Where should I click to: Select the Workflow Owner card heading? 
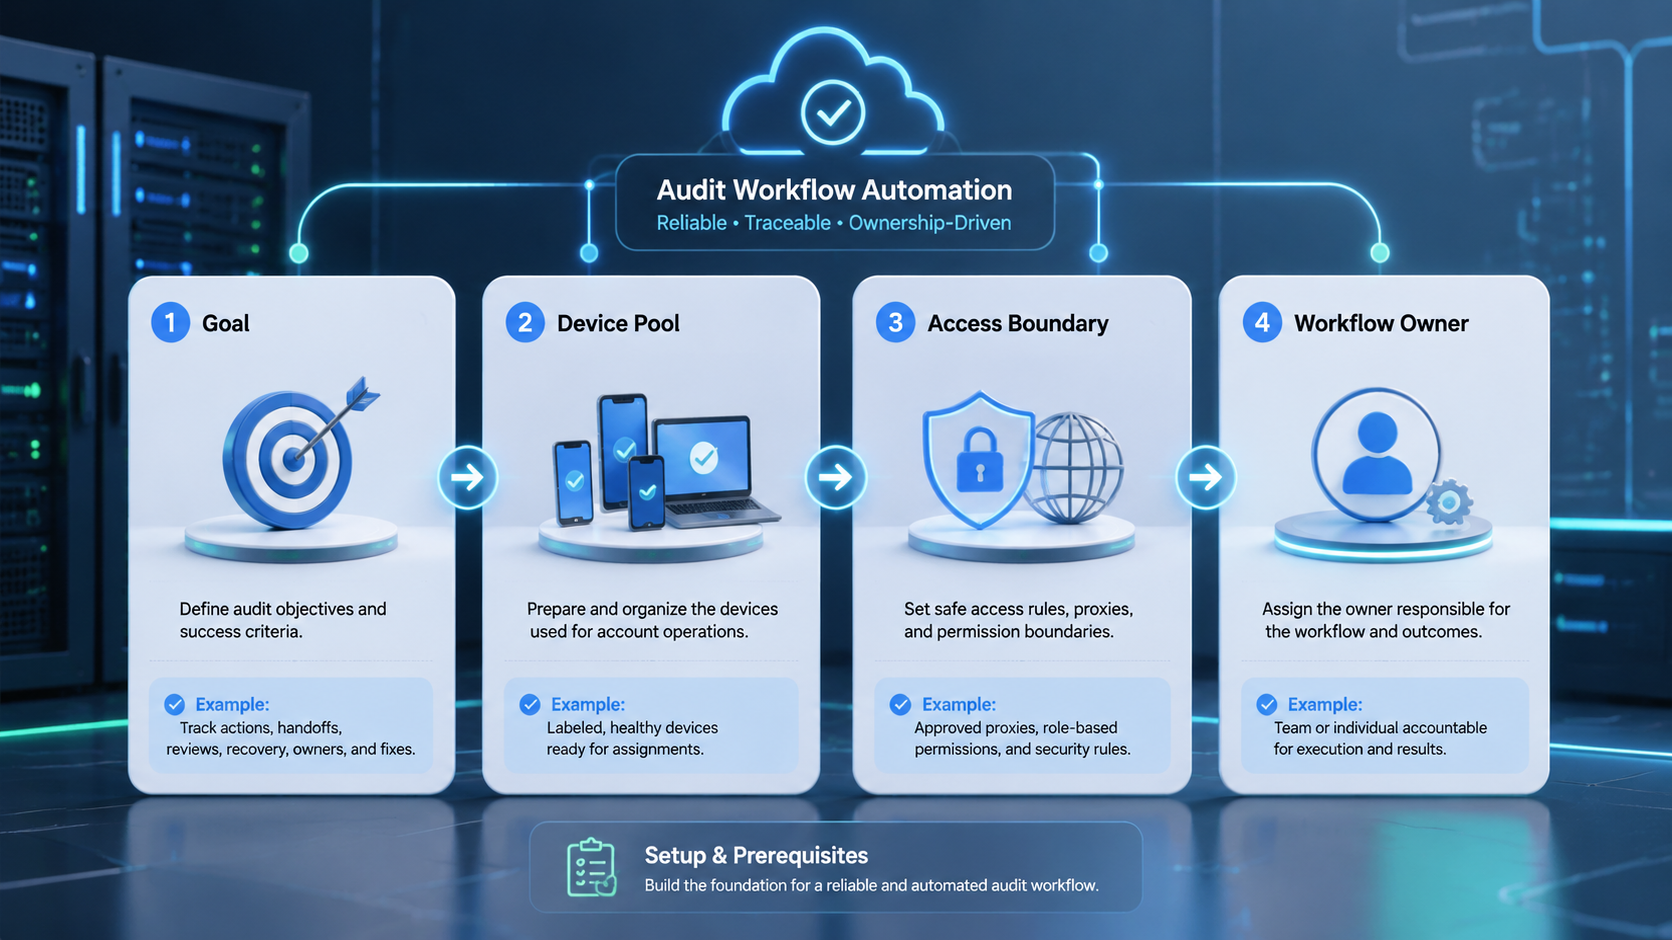1381,323
